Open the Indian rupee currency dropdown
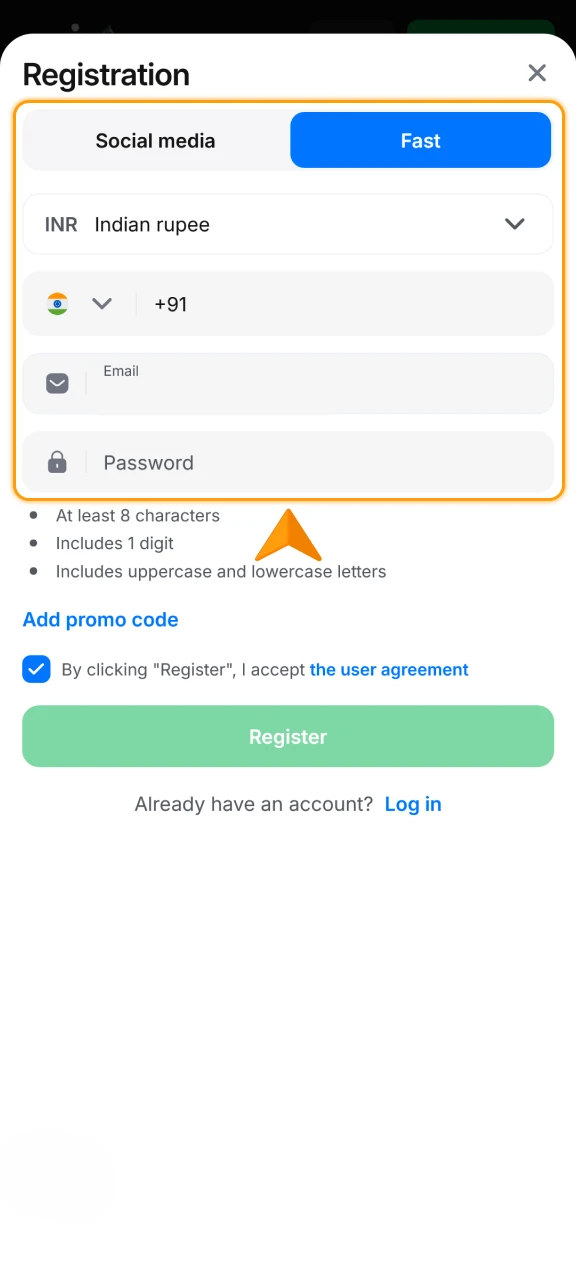This screenshot has width=576, height=1280. 288,224
